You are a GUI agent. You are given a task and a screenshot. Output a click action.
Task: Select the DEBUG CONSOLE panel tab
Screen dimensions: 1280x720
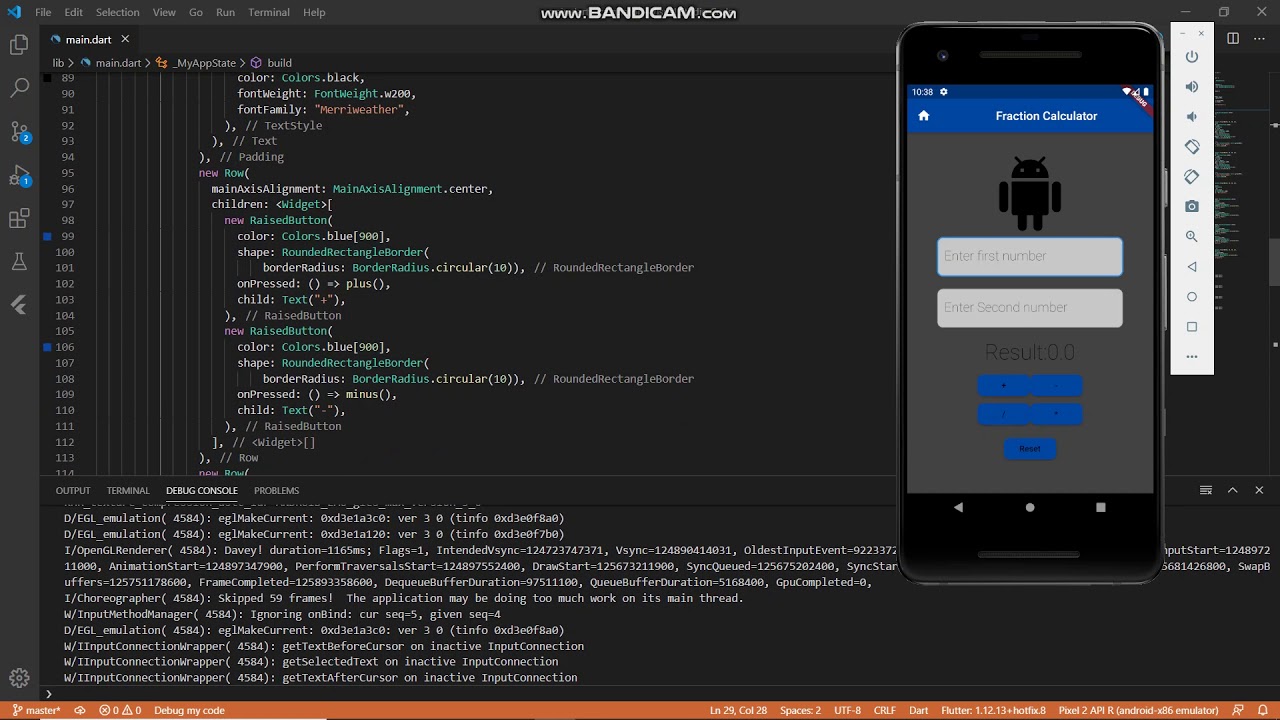coord(202,491)
